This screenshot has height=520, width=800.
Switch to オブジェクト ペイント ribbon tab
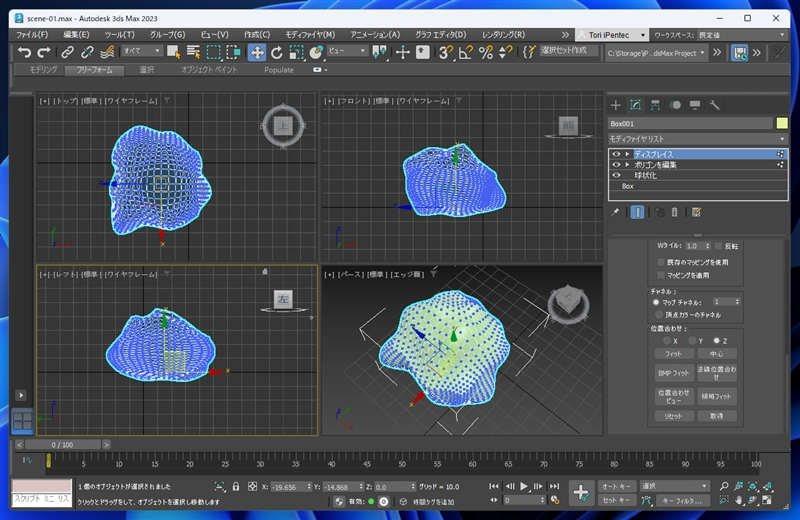pyautogui.click(x=209, y=70)
